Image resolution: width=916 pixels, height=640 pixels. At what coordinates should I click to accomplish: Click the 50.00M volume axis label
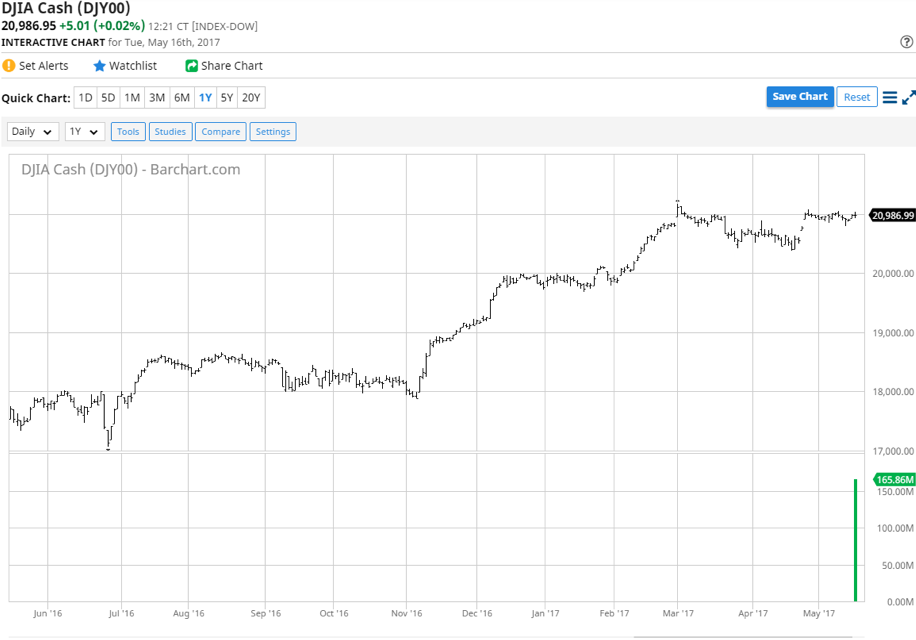pyautogui.click(x=897, y=565)
